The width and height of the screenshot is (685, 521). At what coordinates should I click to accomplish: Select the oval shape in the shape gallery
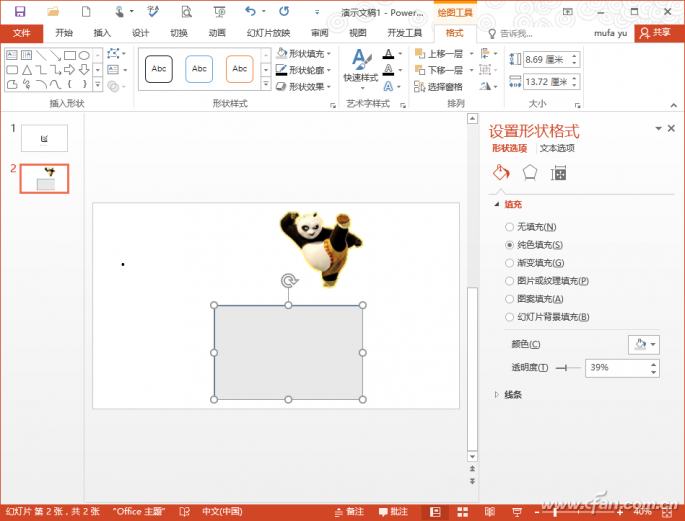click(84, 55)
